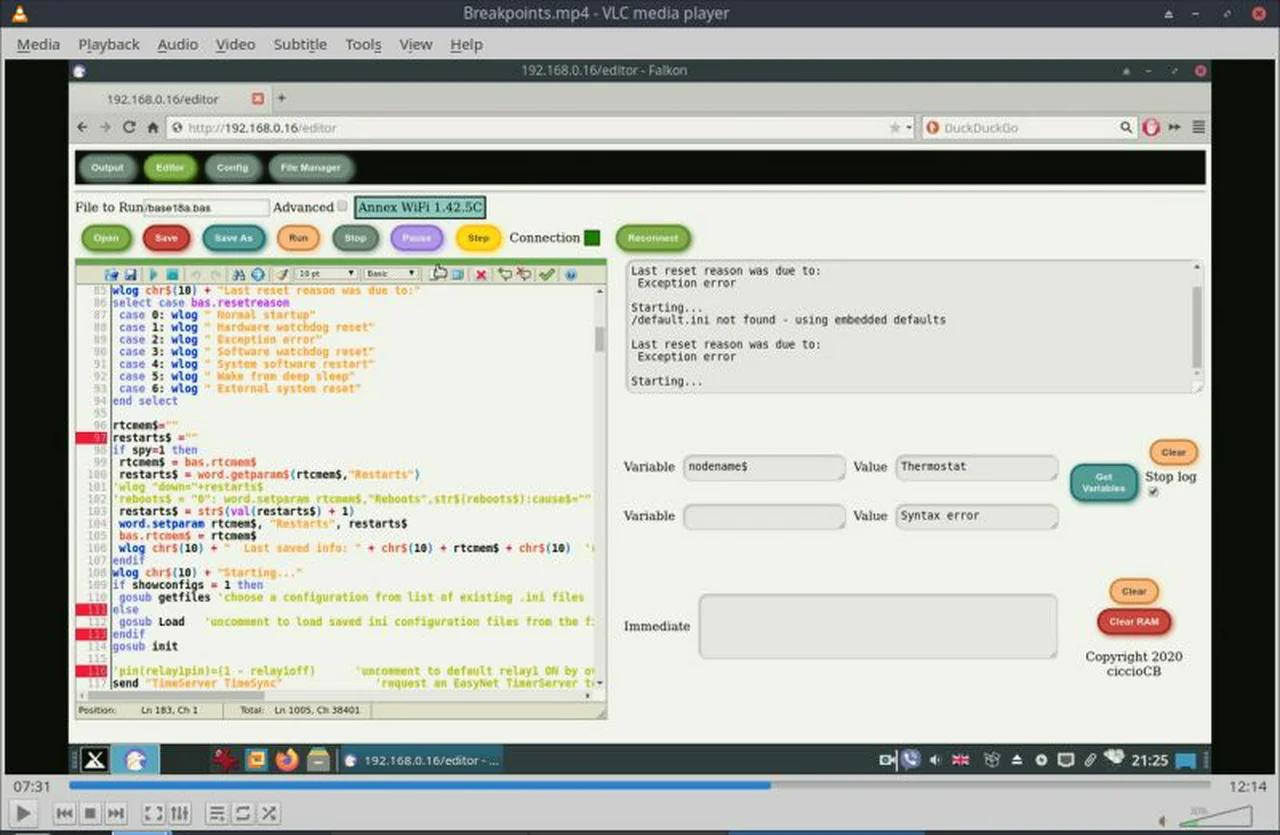Open a file using the editor toolbar icon
This screenshot has height=835, width=1280.
[113, 274]
